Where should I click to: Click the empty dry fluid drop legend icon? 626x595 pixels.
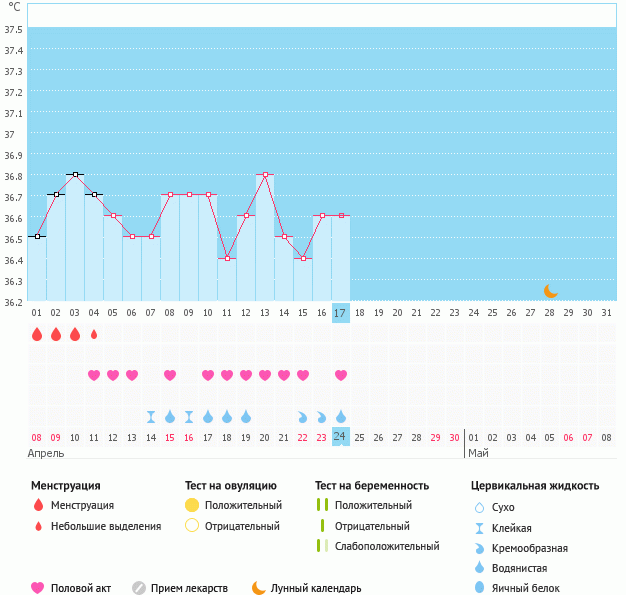[x=482, y=508]
